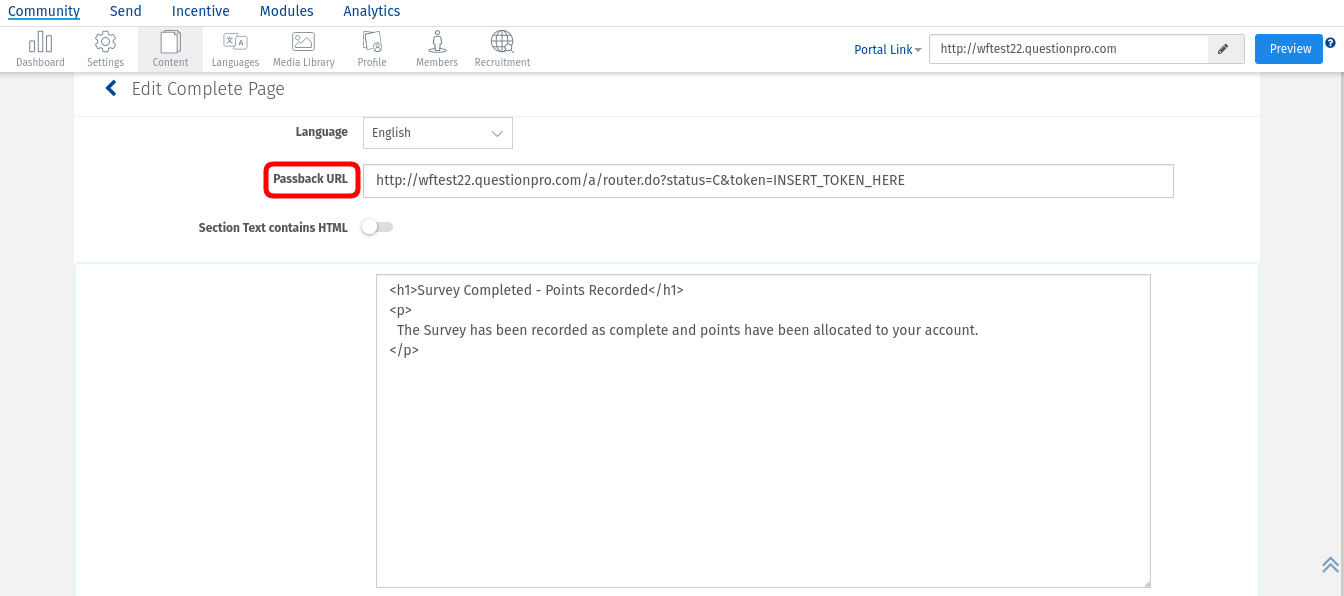Open the Send menu tab
1344x596 pixels.
pyautogui.click(x=126, y=11)
